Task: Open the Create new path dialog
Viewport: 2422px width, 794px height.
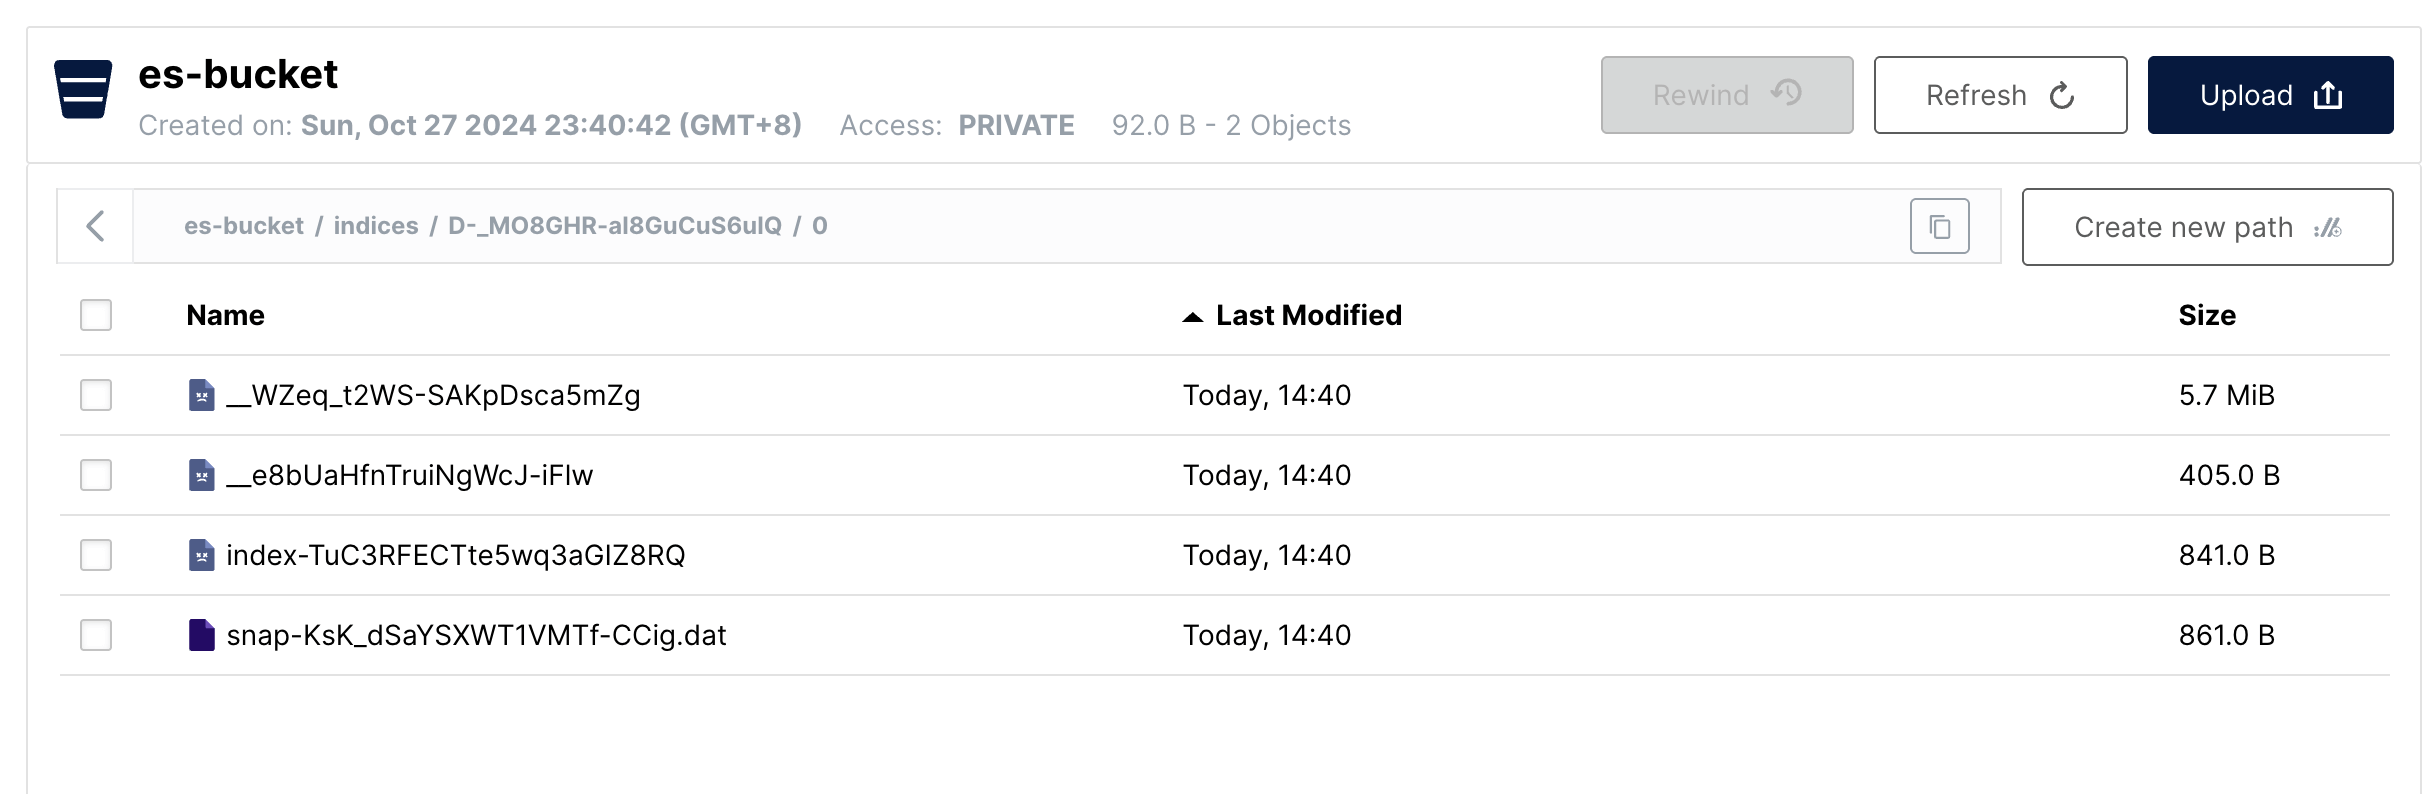Action: [x=2207, y=227]
